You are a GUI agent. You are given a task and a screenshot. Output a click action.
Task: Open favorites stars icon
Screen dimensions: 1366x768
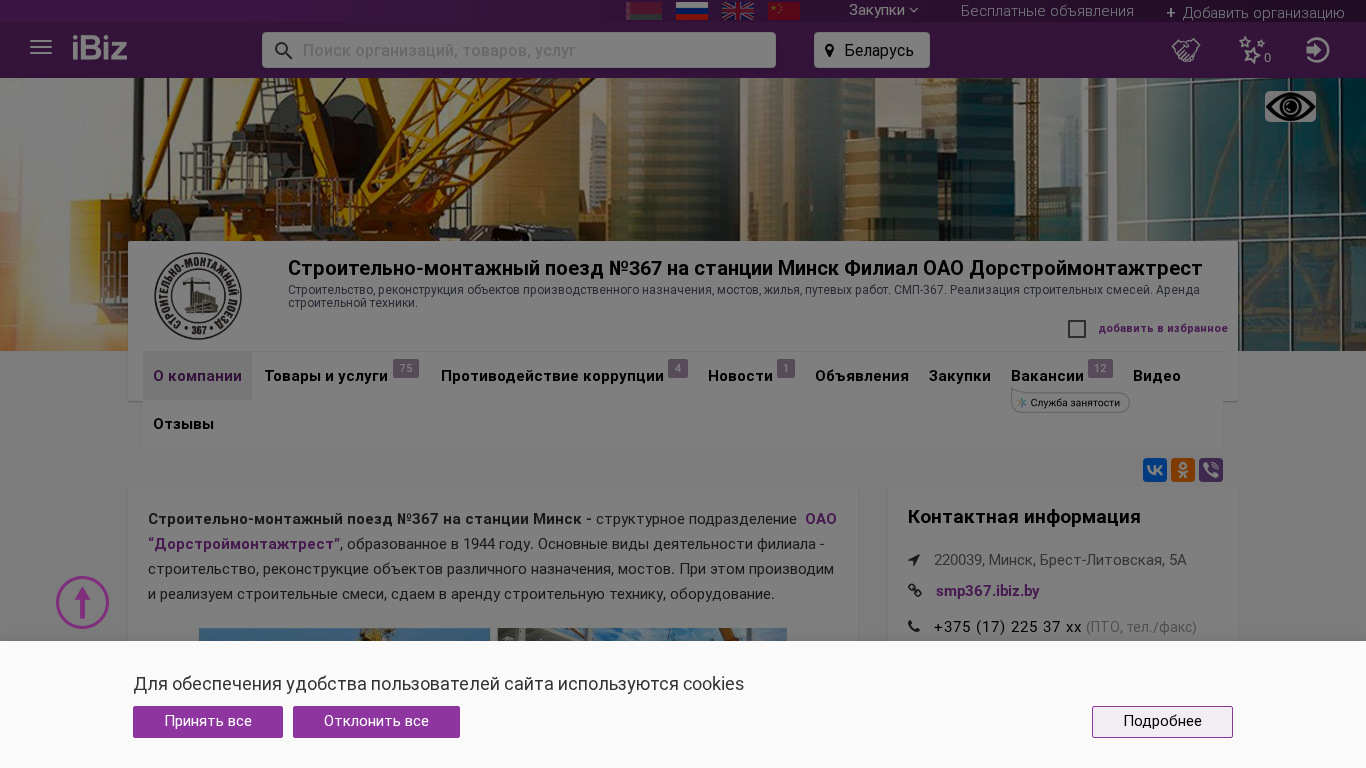[x=1252, y=50]
